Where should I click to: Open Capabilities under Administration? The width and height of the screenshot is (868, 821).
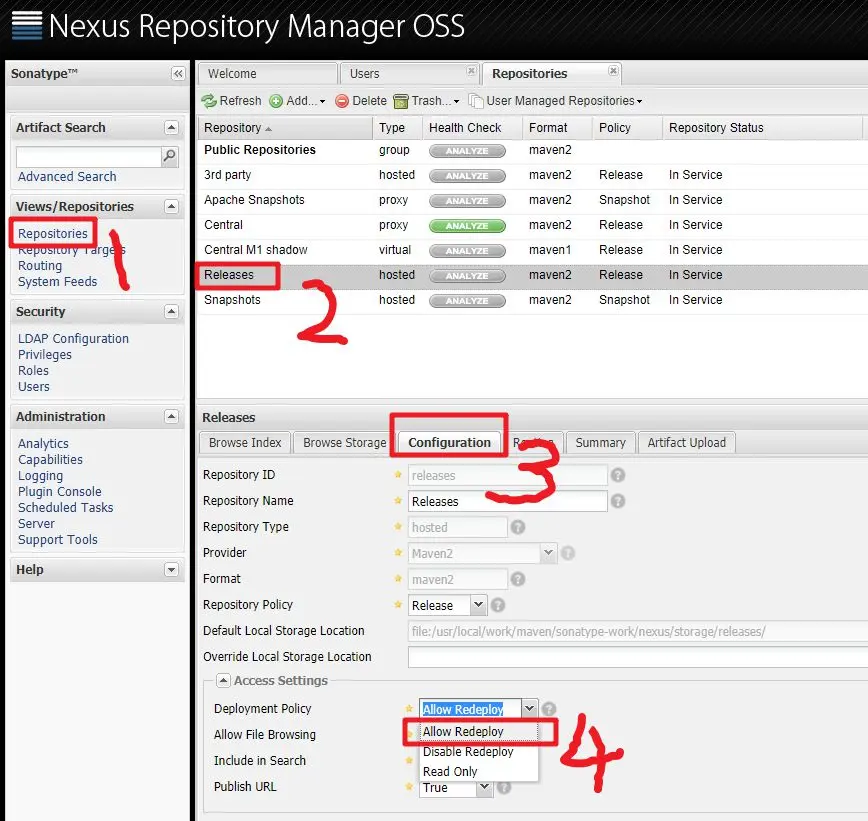click(50, 460)
